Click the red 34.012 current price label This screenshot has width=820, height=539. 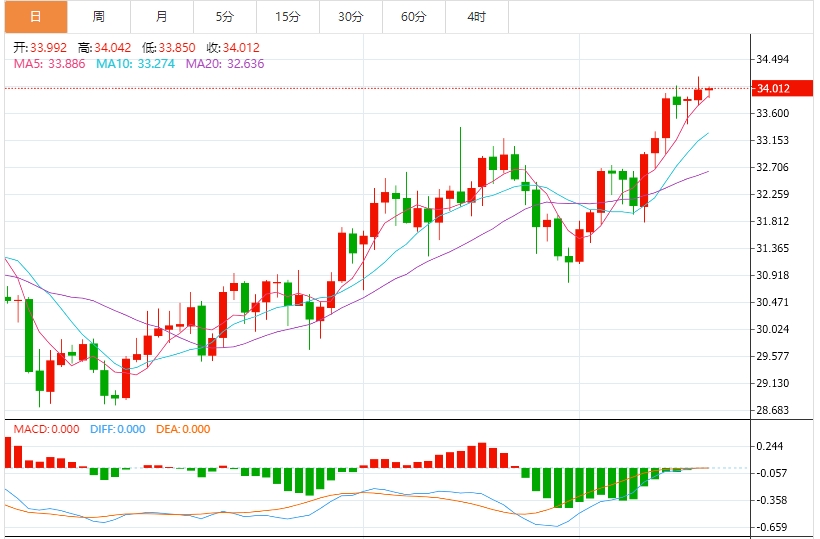782,88
